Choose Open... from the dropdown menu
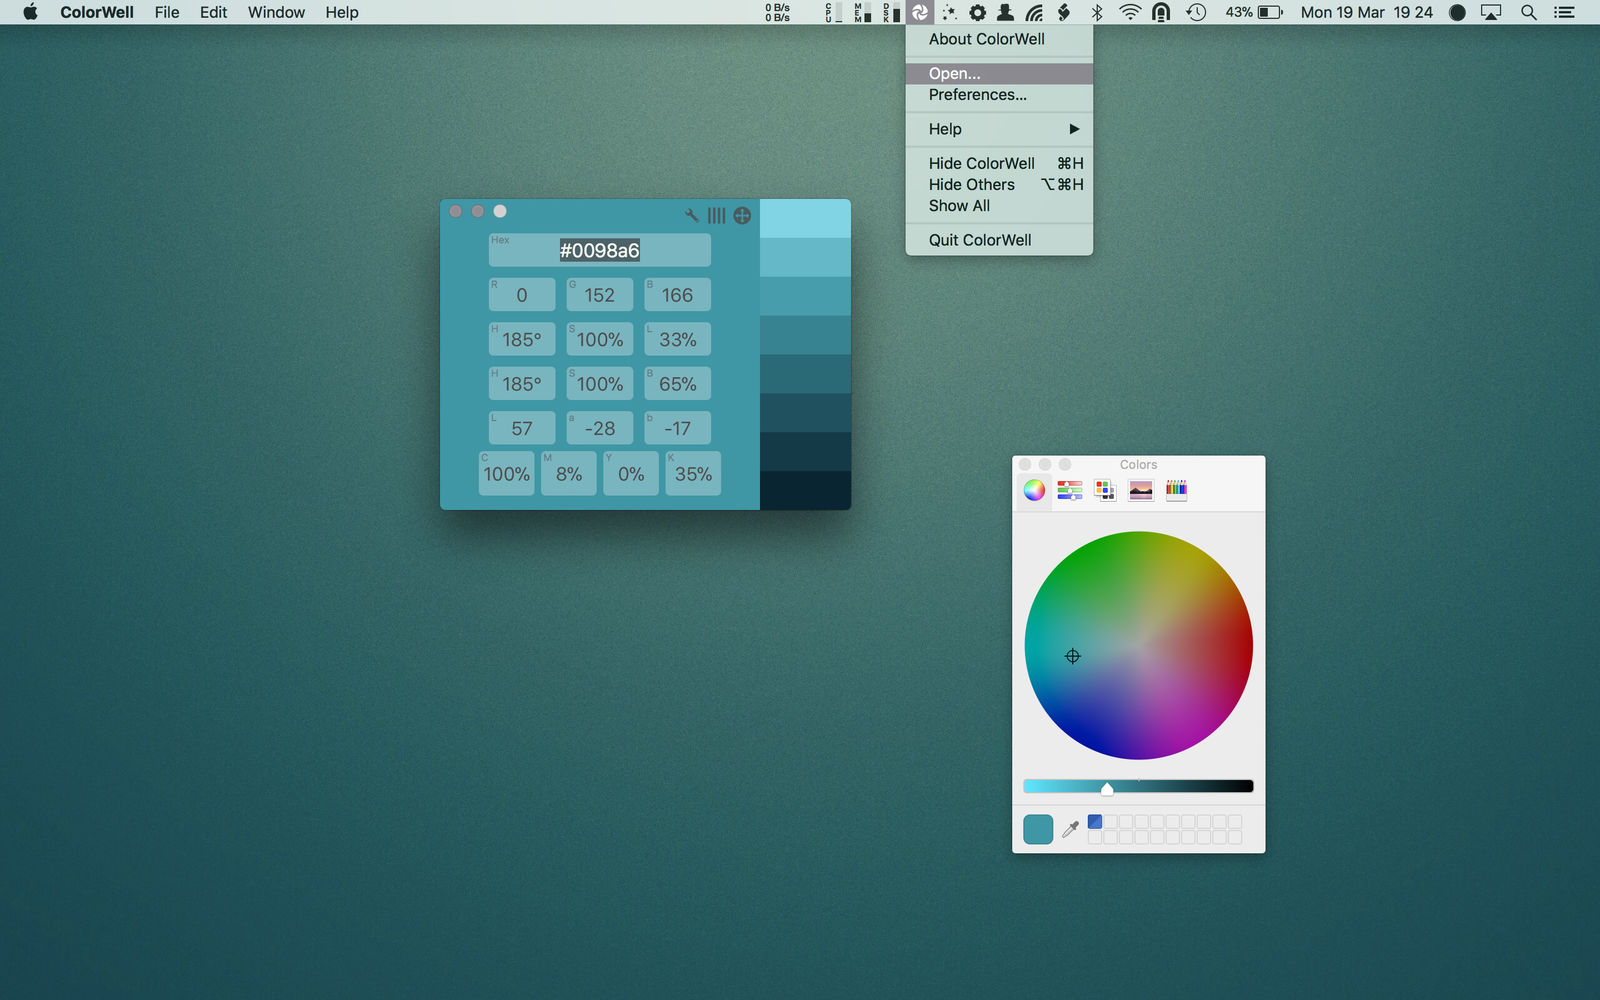1600x1000 pixels. point(999,74)
